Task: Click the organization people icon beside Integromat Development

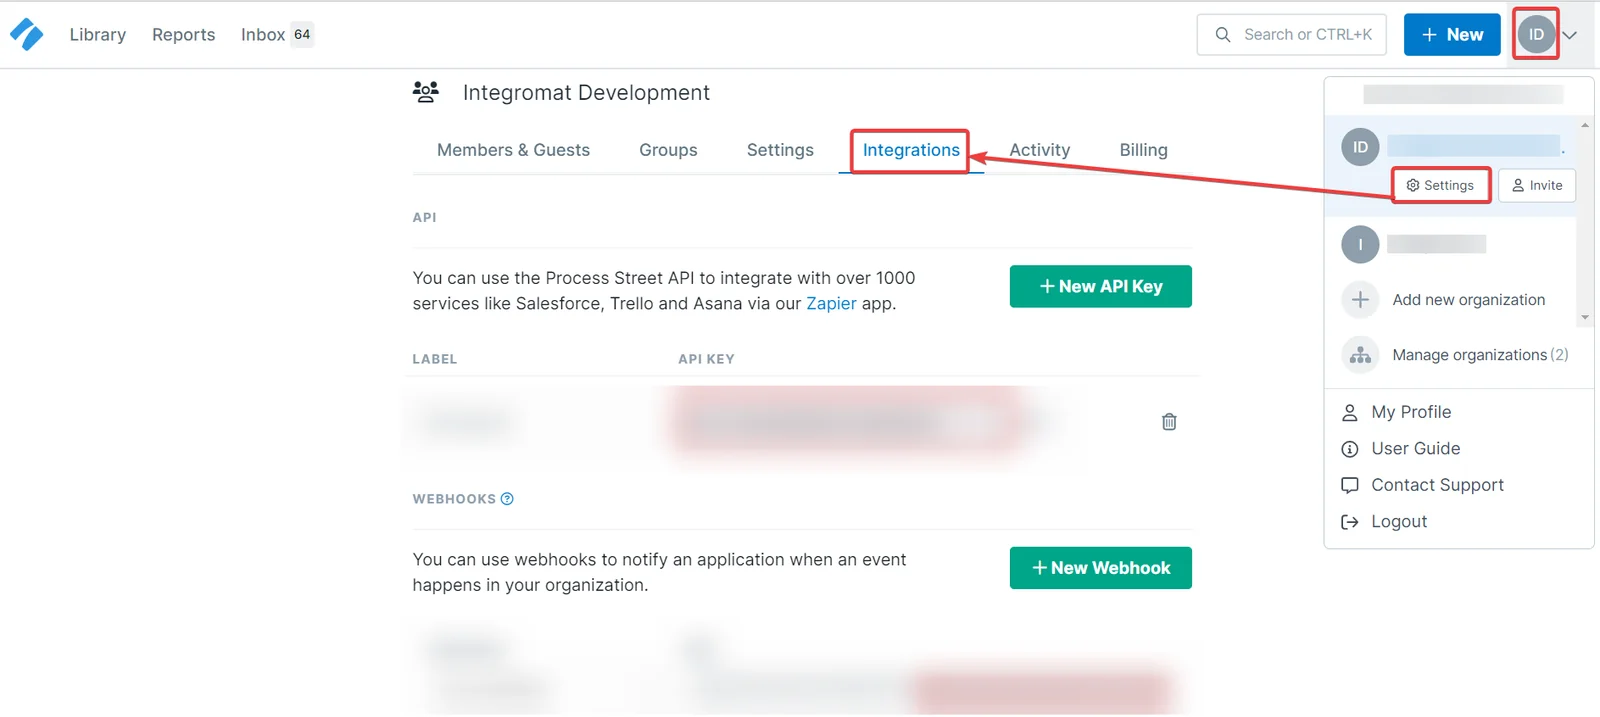Action: point(426,92)
